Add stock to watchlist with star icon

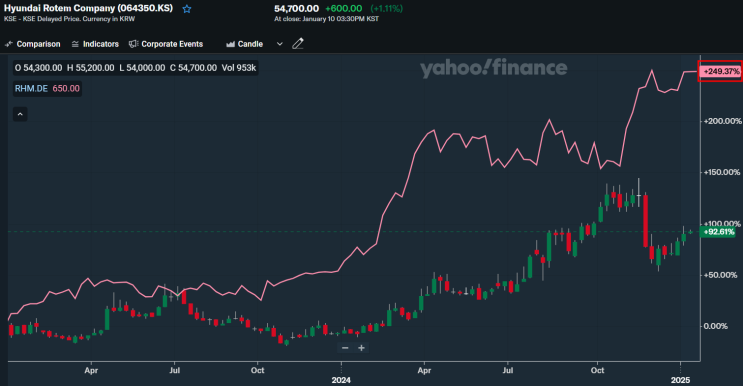(187, 9)
